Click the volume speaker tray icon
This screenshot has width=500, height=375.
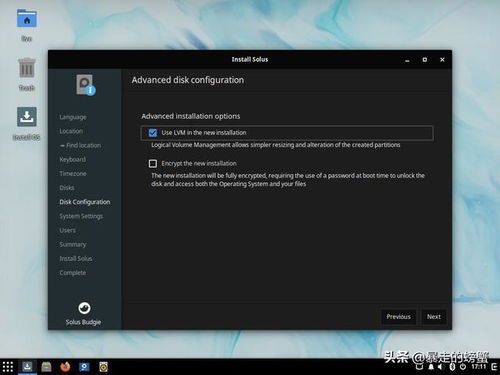(x=441, y=367)
